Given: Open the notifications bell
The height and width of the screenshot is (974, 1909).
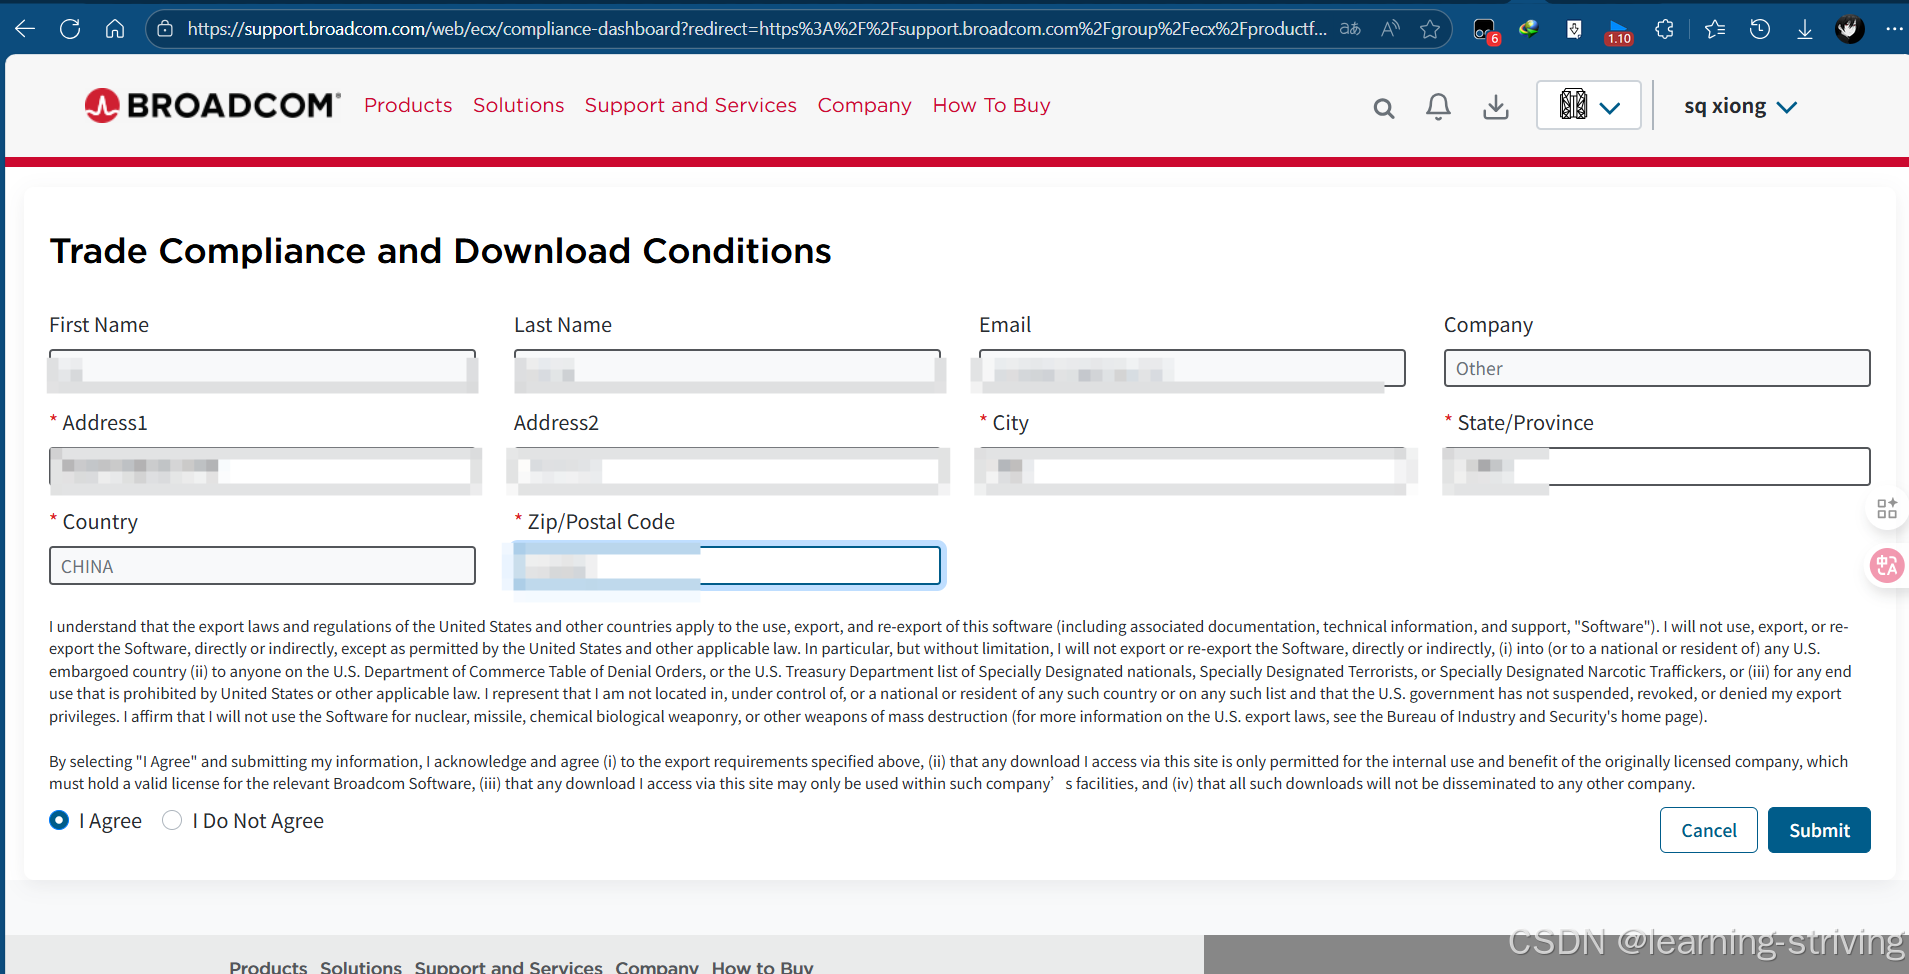Looking at the screenshot, I should click(x=1438, y=107).
